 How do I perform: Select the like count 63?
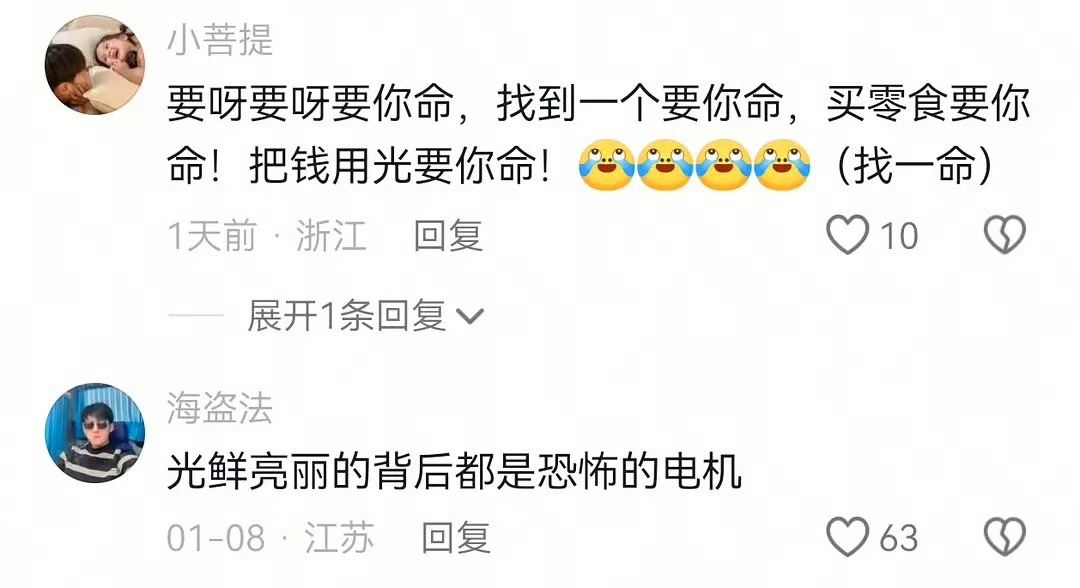899,538
